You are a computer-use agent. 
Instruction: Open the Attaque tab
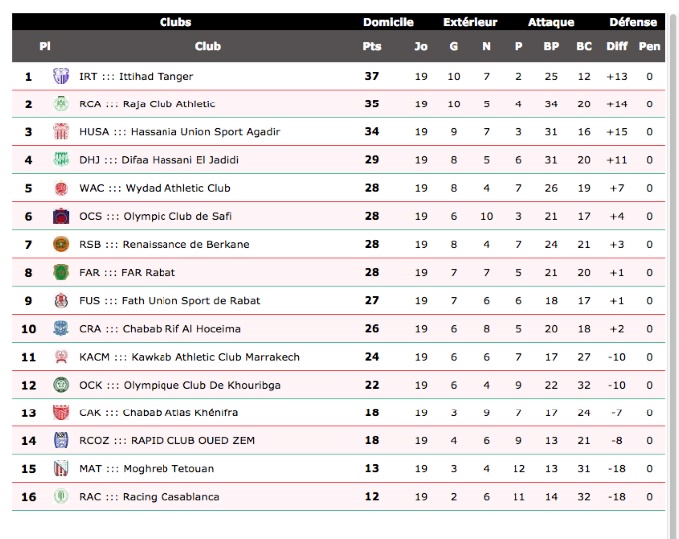(551, 22)
